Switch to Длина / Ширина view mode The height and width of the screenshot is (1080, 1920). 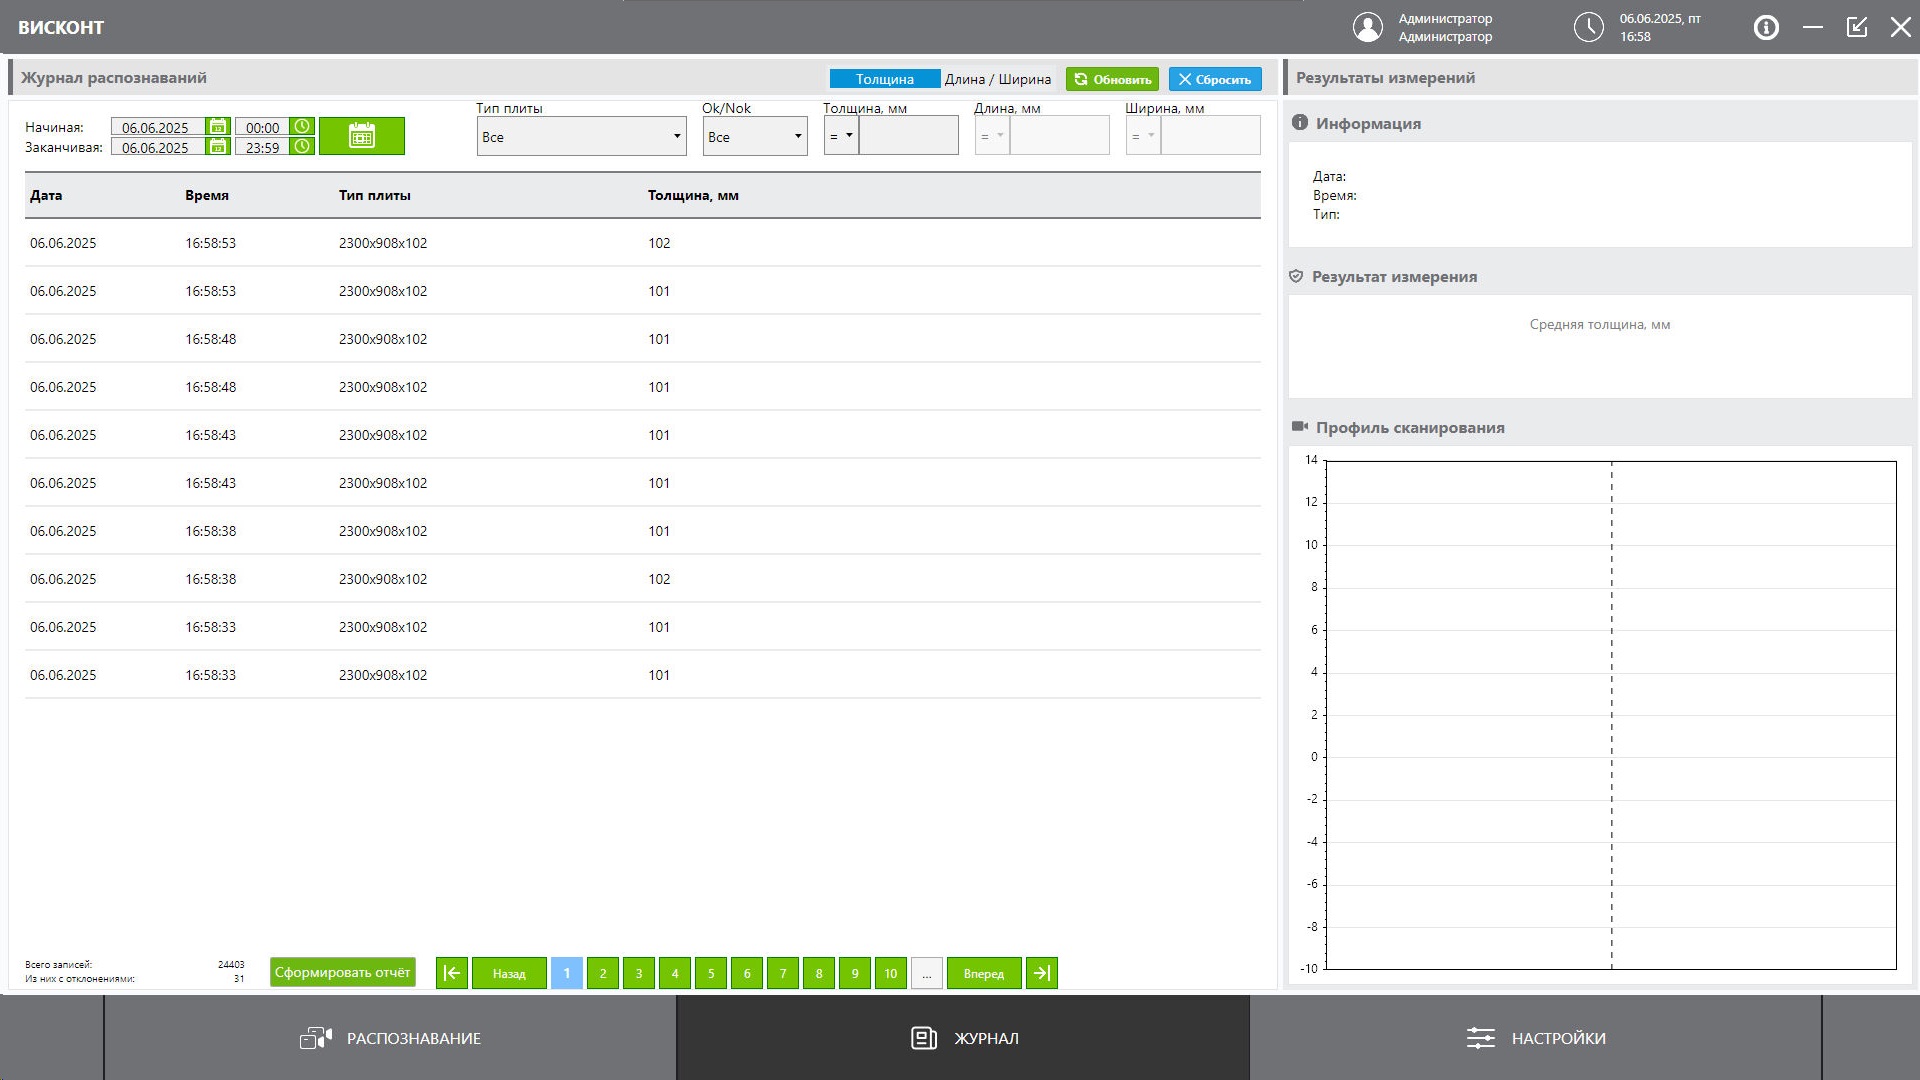click(998, 79)
